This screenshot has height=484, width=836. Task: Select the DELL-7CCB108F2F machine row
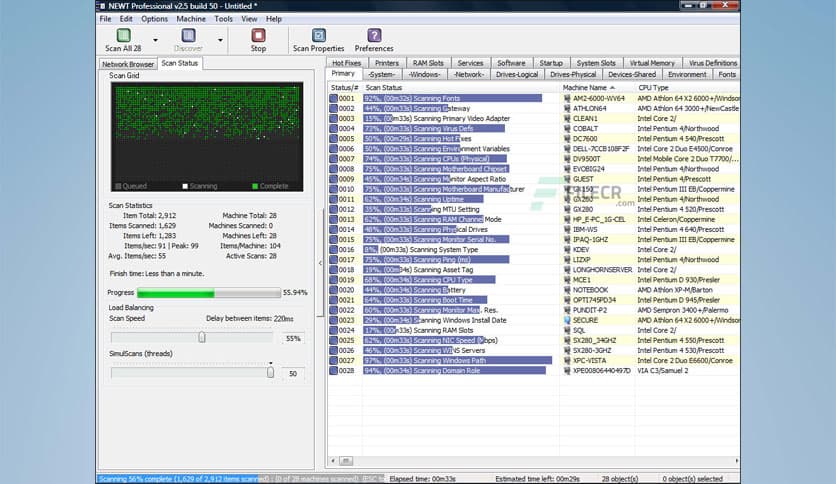pyautogui.click(x=534, y=149)
